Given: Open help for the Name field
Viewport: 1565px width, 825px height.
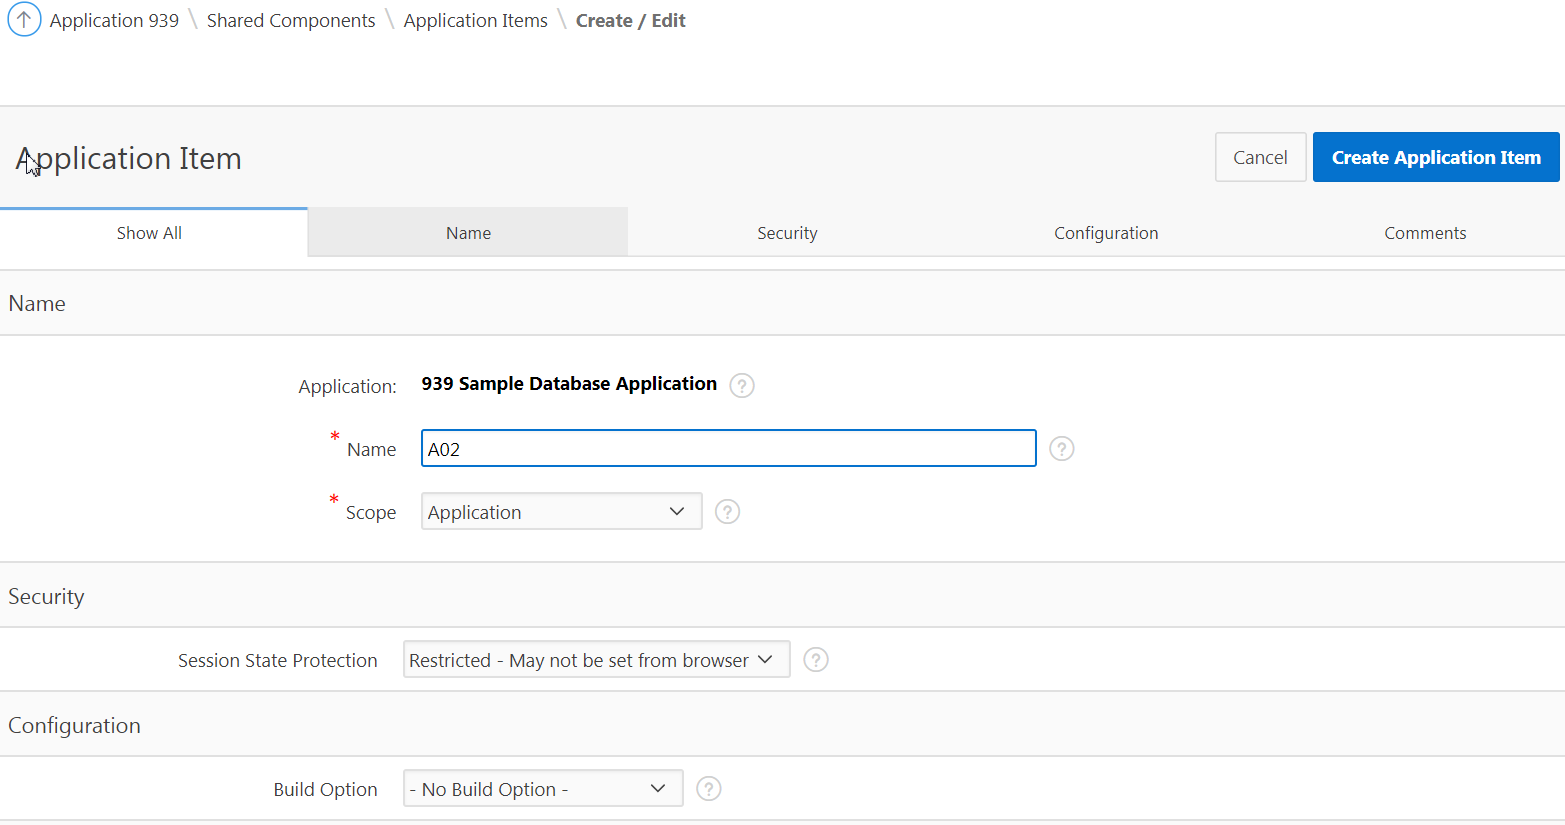Looking at the screenshot, I should [1061, 448].
